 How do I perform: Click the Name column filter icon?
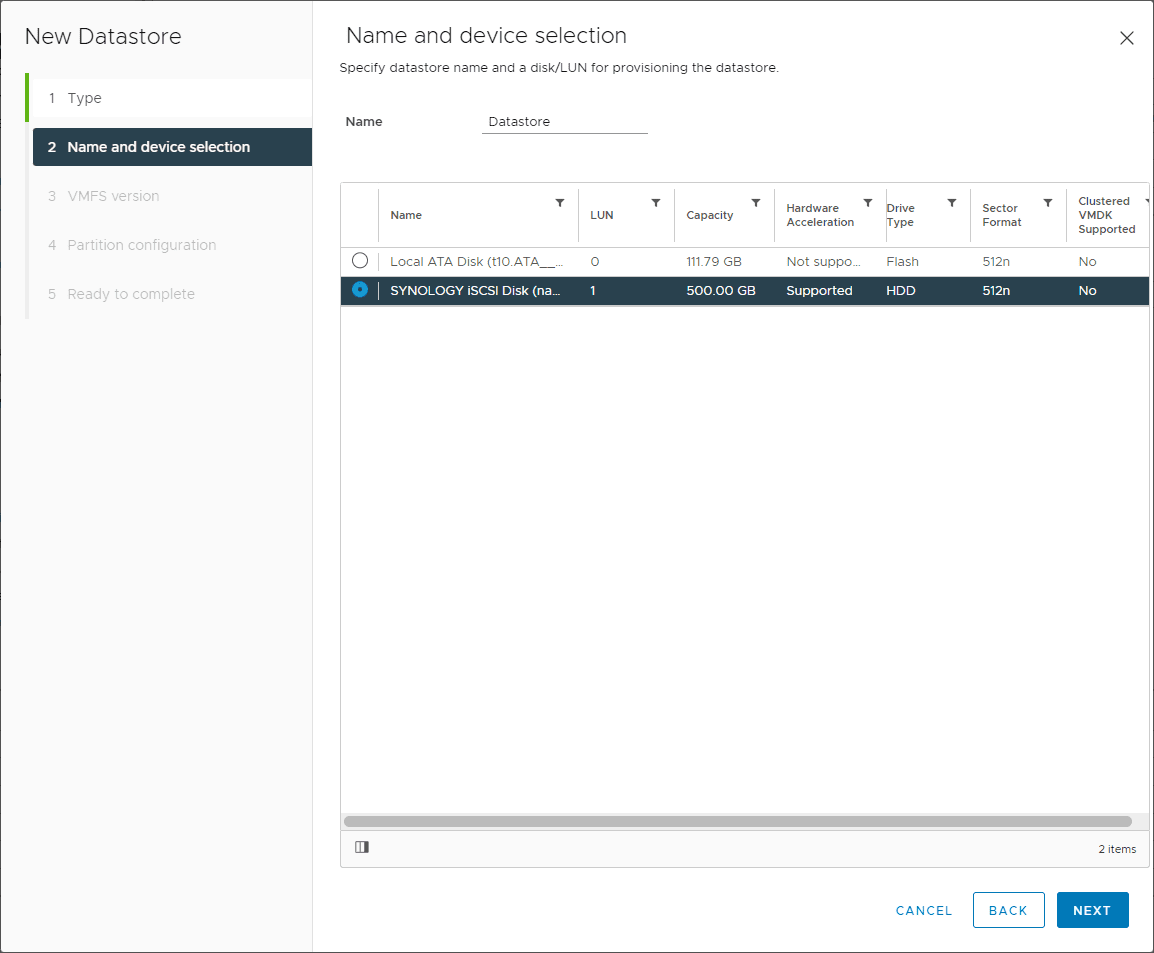(x=560, y=203)
